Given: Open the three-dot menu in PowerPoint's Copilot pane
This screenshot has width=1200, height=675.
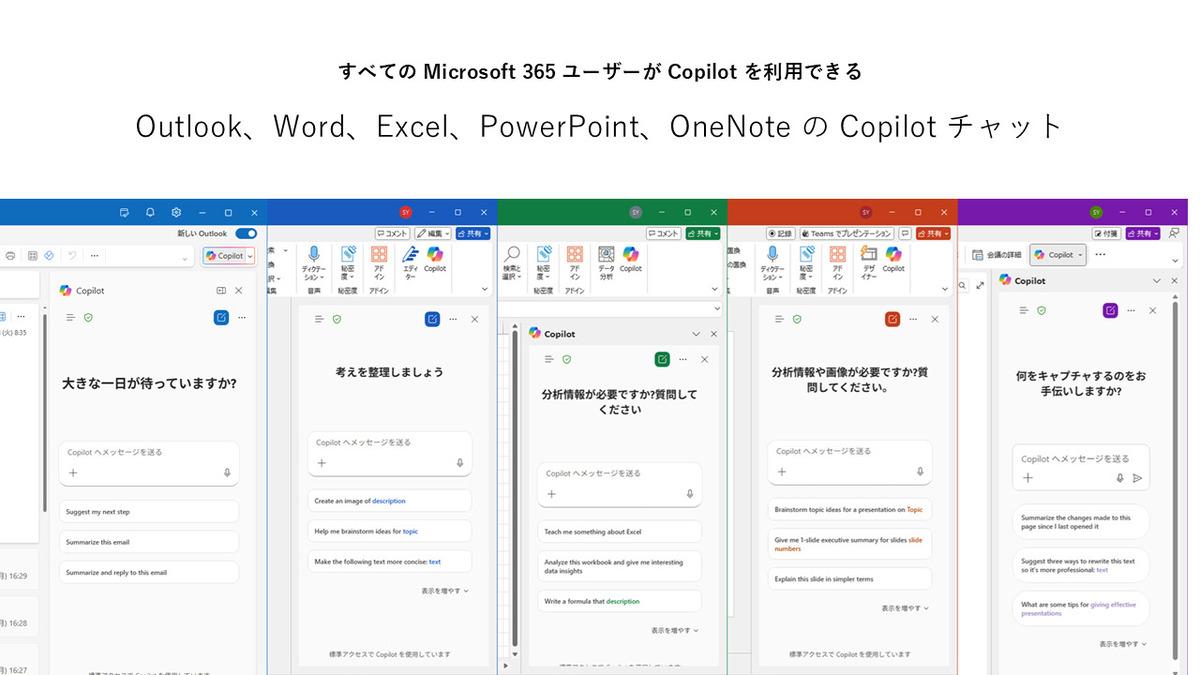Looking at the screenshot, I should coord(913,319).
